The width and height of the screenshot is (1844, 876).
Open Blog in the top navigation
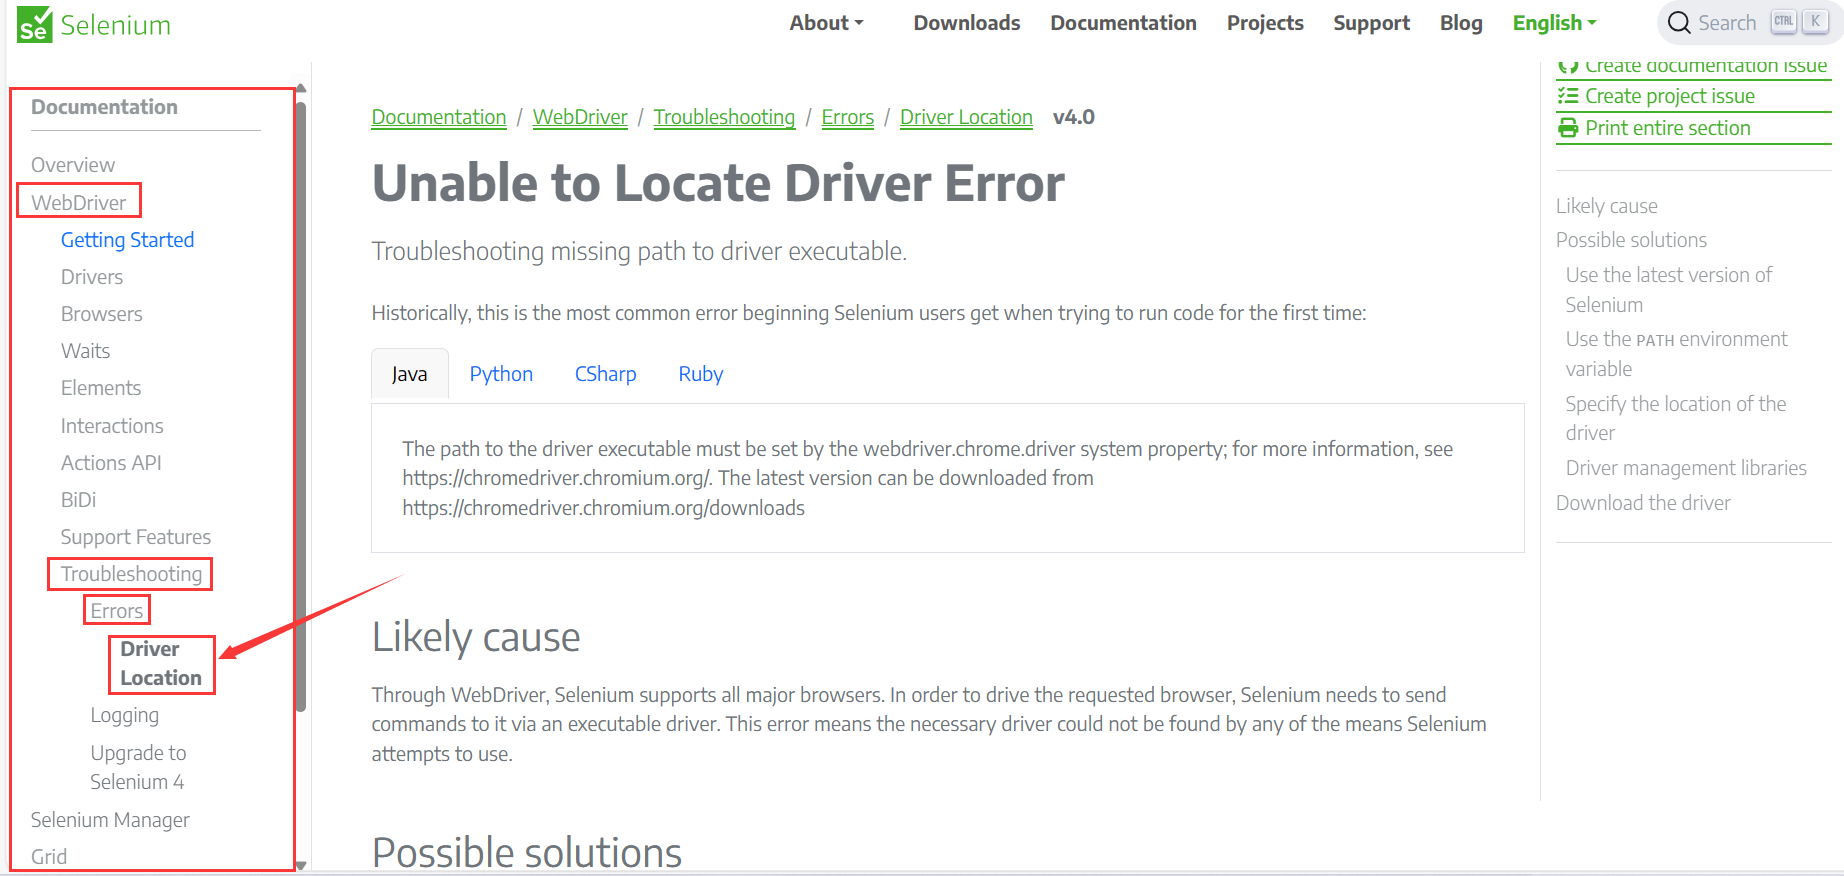[x=1461, y=23]
